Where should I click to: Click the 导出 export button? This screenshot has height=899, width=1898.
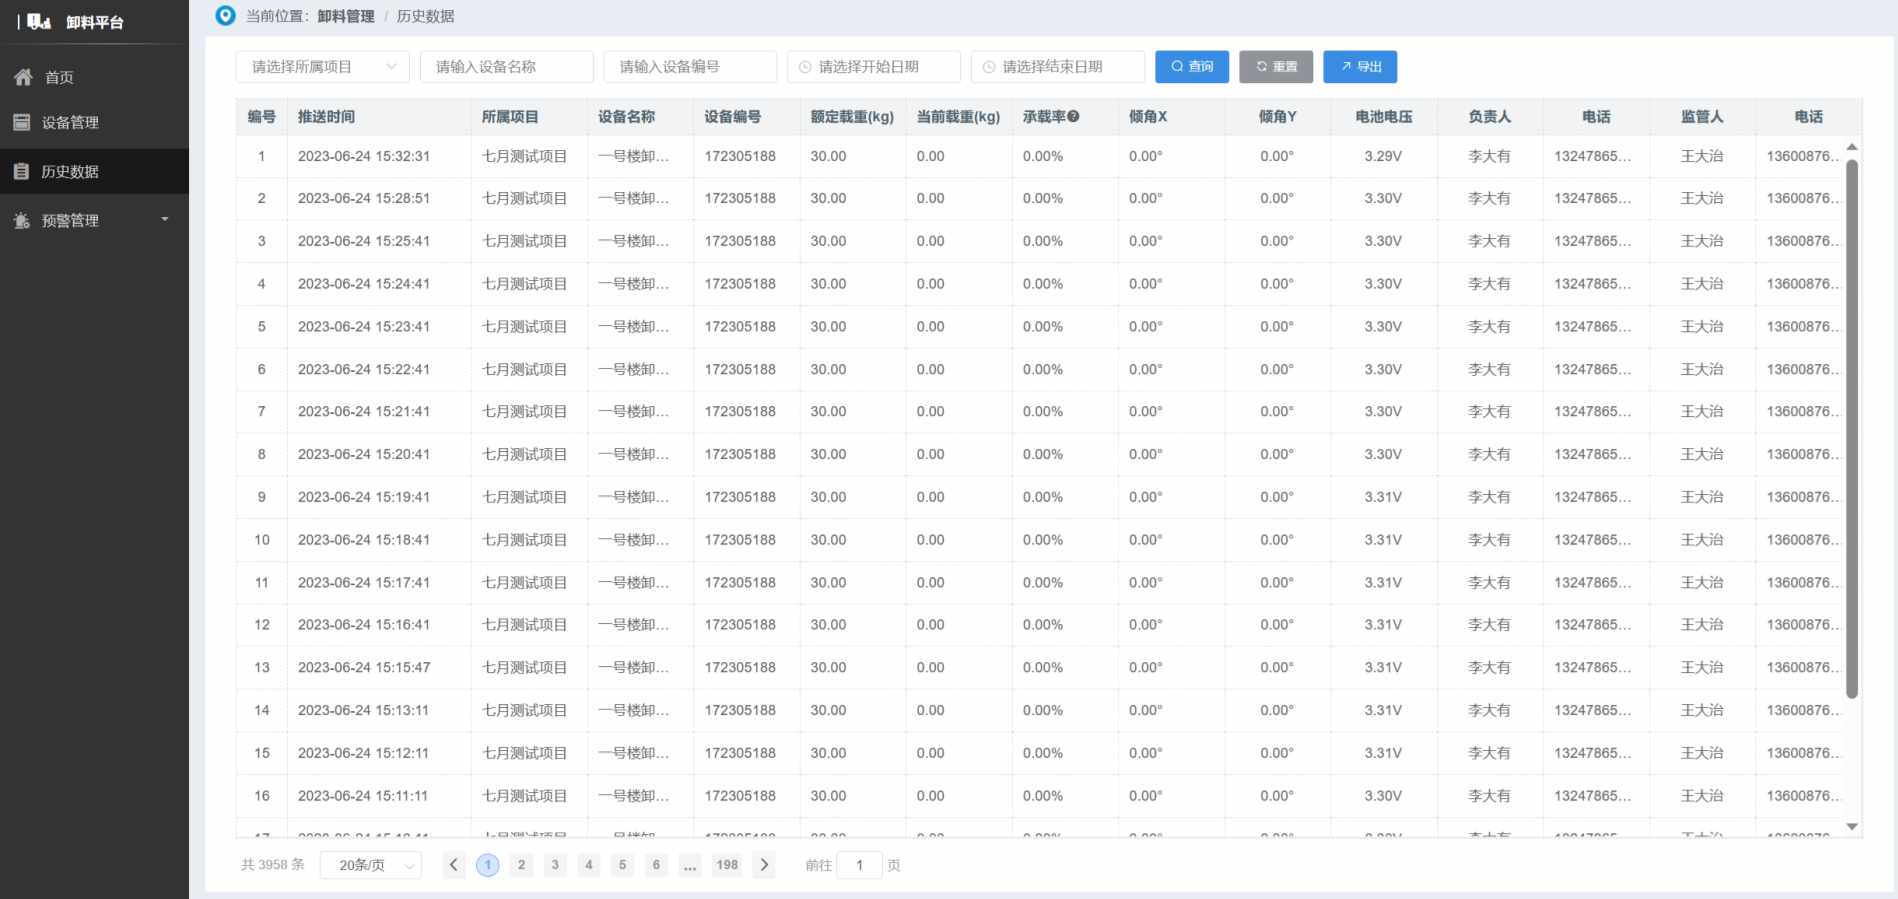(1359, 67)
